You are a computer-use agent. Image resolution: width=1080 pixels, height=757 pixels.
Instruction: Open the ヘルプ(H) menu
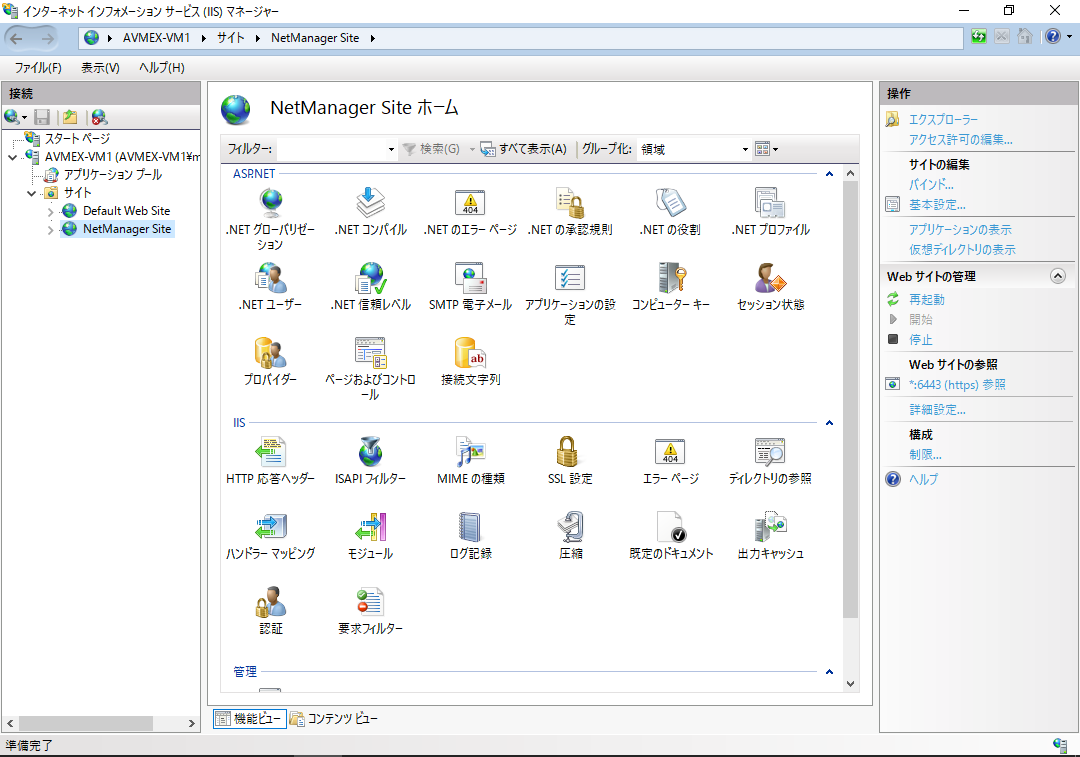pyautogui.click(x=162, y=68)
